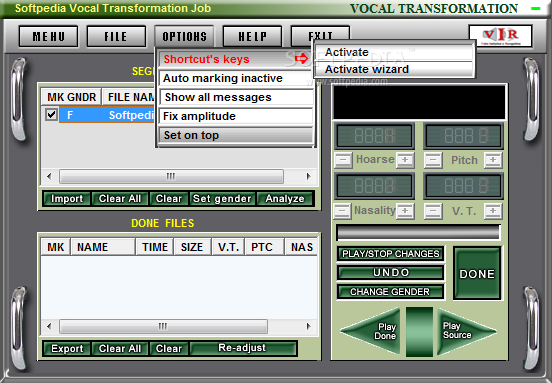This screenshot has height=383, width=552.
Task: Click Clear under segment list
Action: tap(169, 199)
